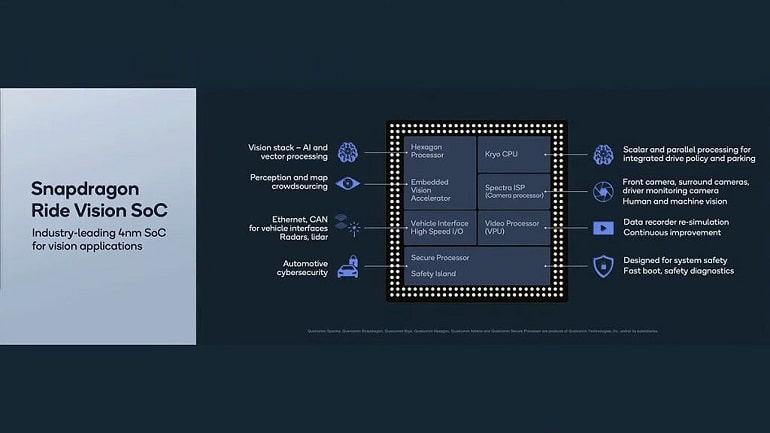Image resolution: width=770 pixels, height=433 pixels.
Task: Click the Scalar and parallel processing description
Action: click(689, 154)
